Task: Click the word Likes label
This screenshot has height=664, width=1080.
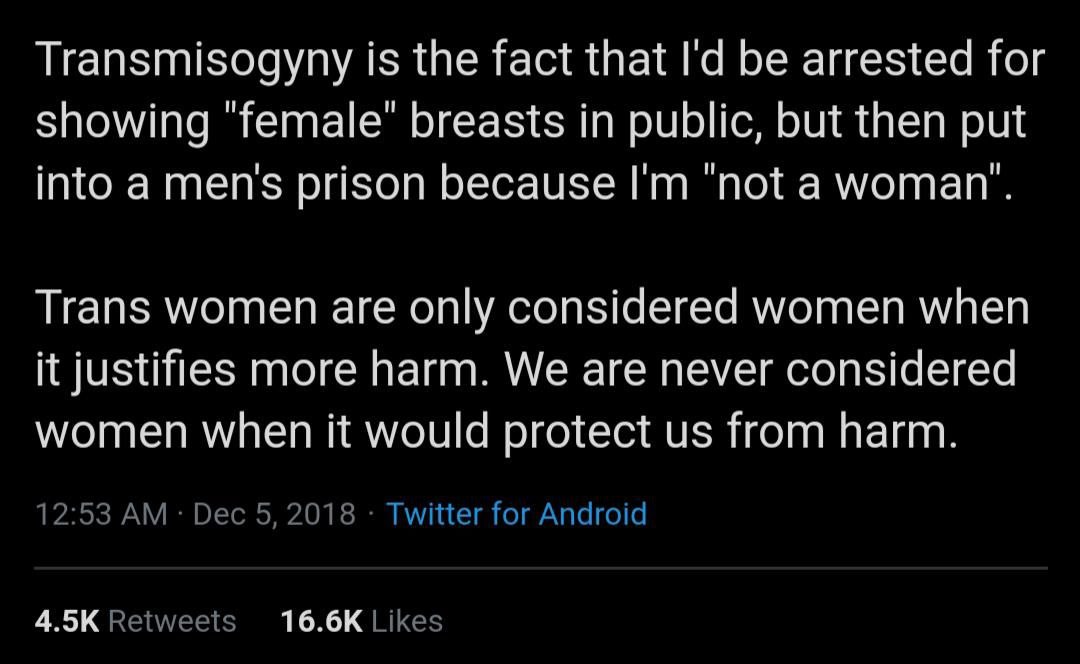Action: click(x=406, y=621)
